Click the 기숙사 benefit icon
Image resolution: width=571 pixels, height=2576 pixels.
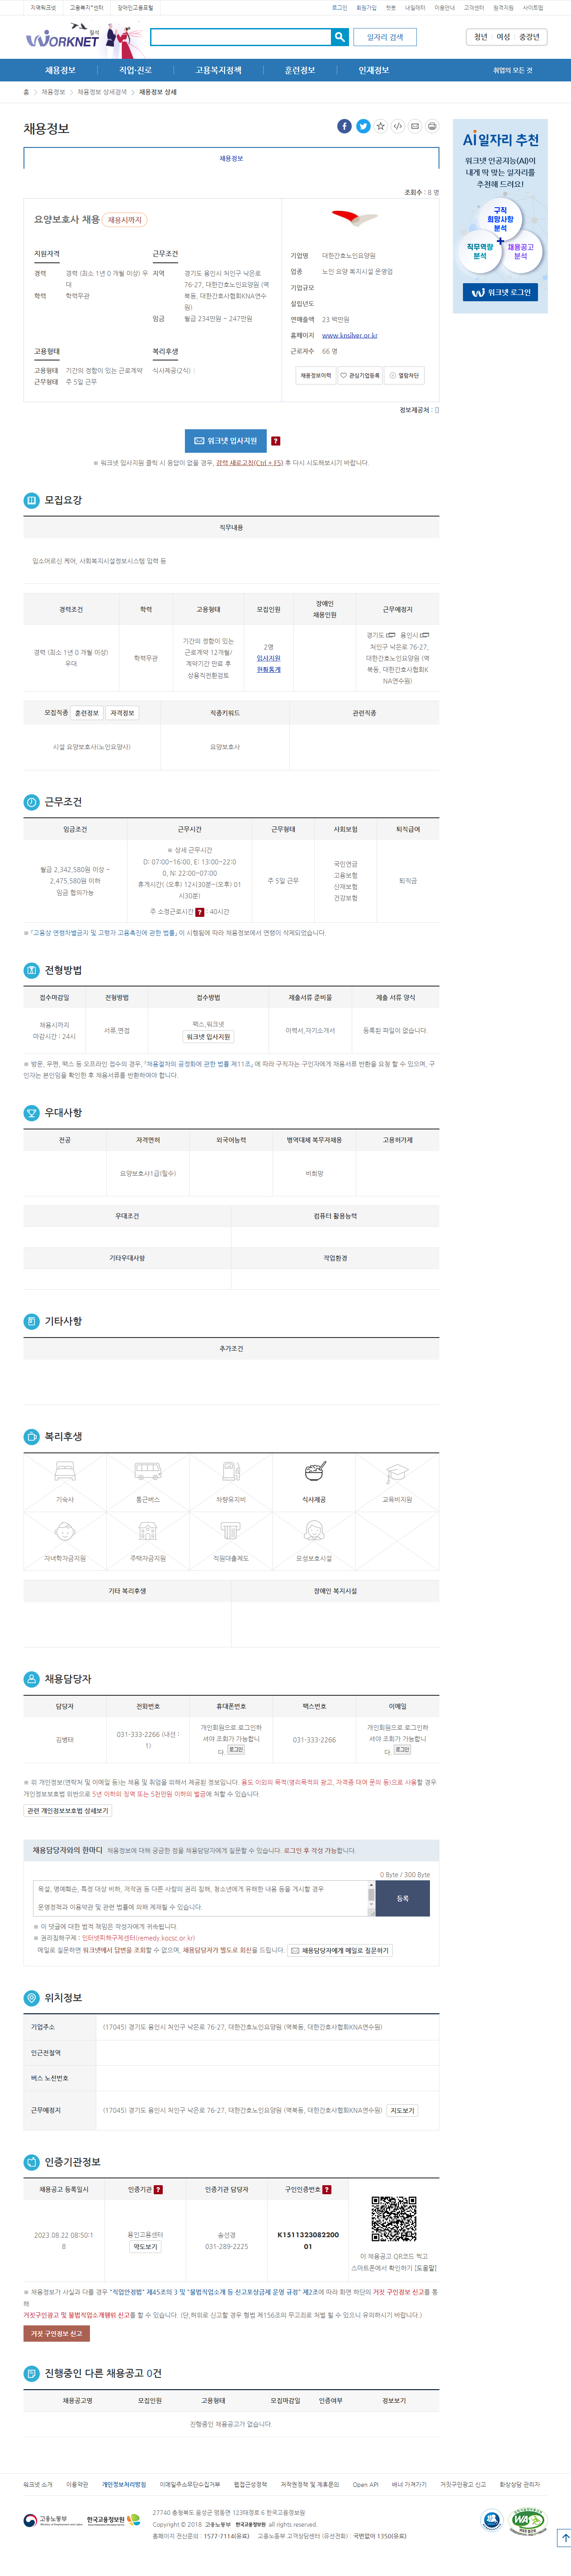65,1472
